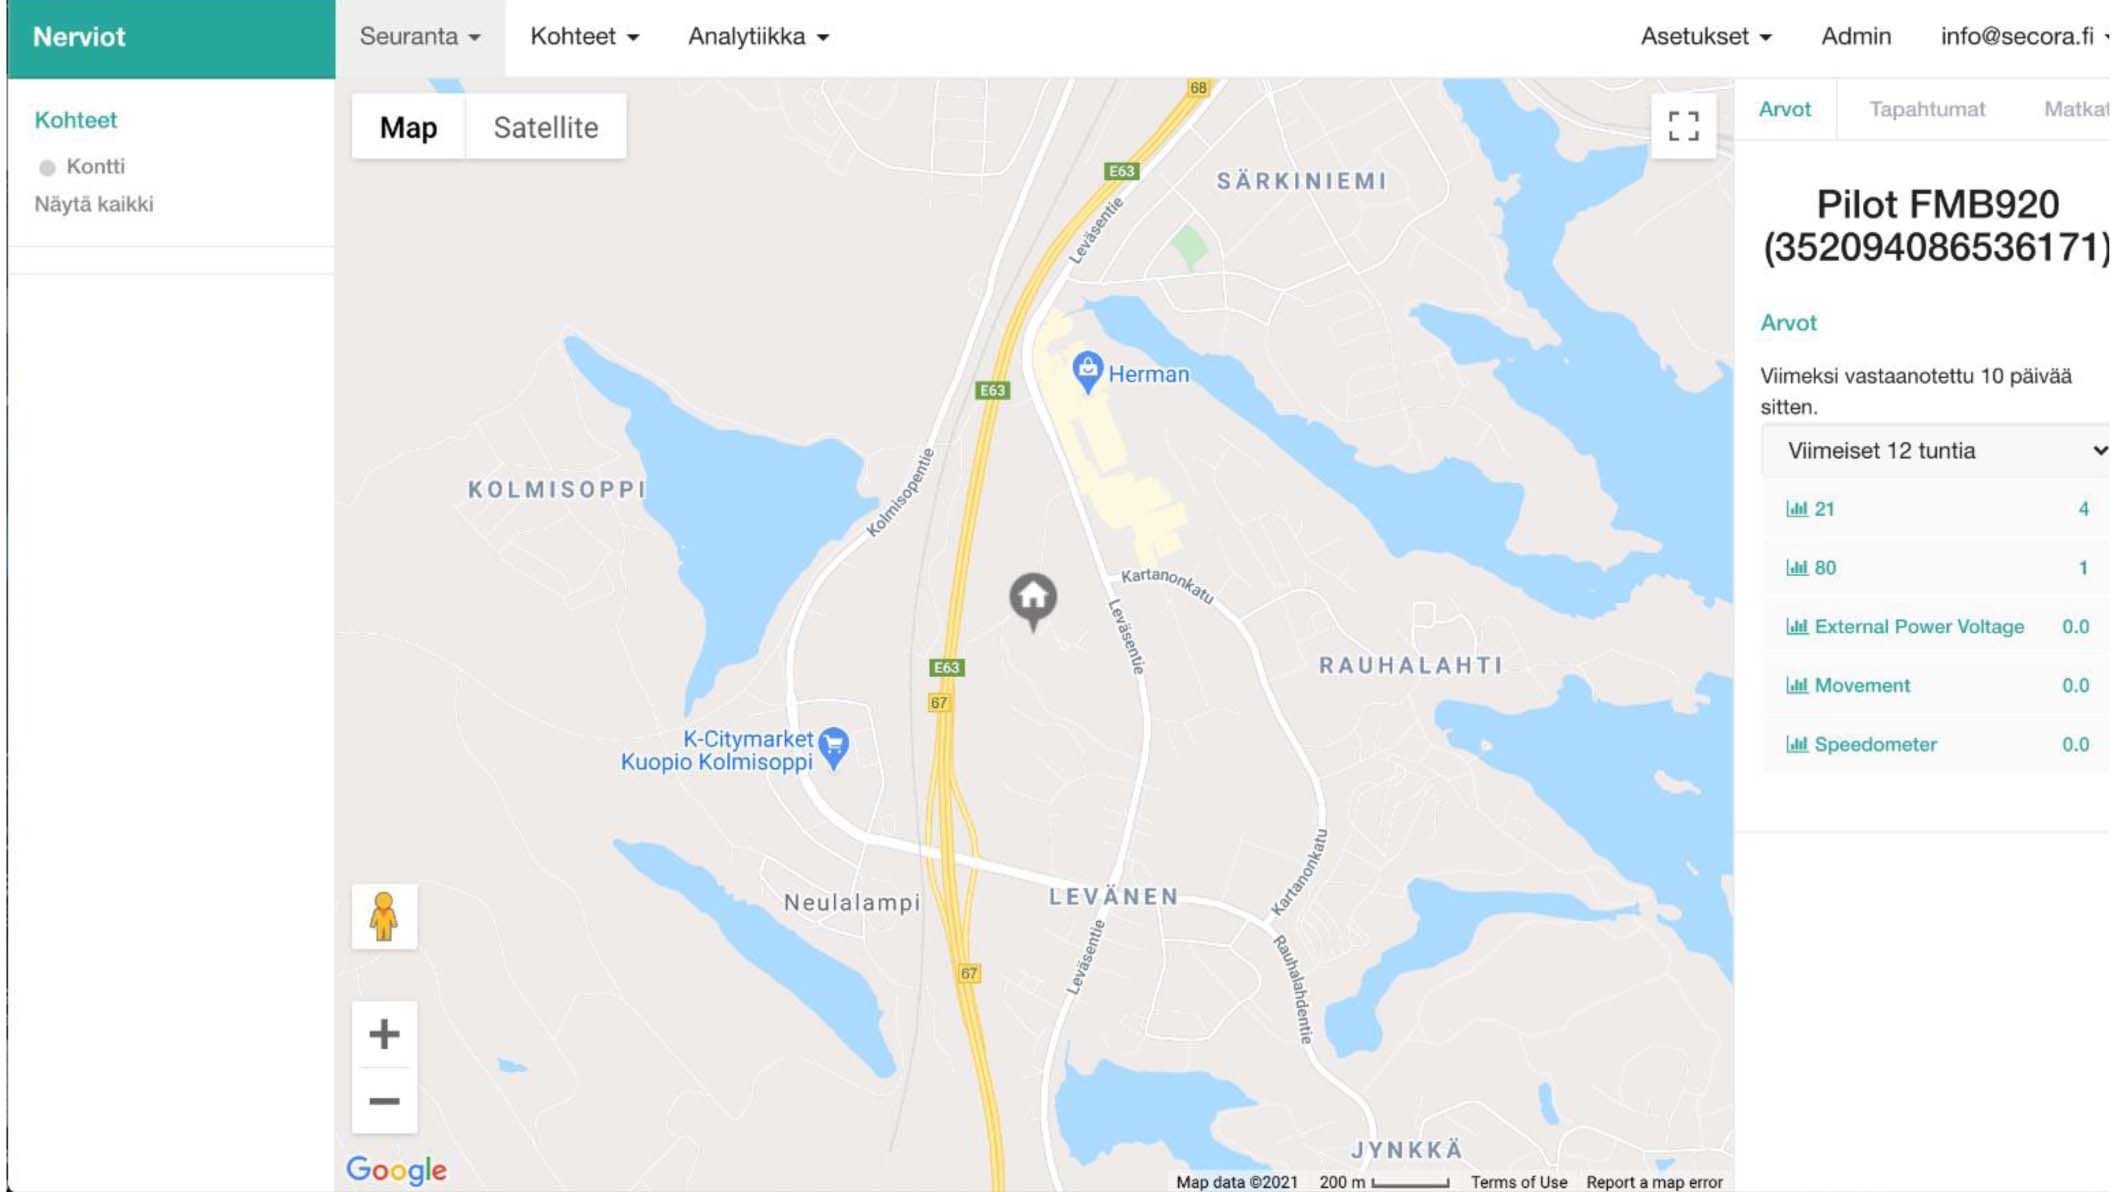Viewport: 2116px width, 1192px height.
Task: Select the Kontti object in the sidebar
Action: point(95,166)
